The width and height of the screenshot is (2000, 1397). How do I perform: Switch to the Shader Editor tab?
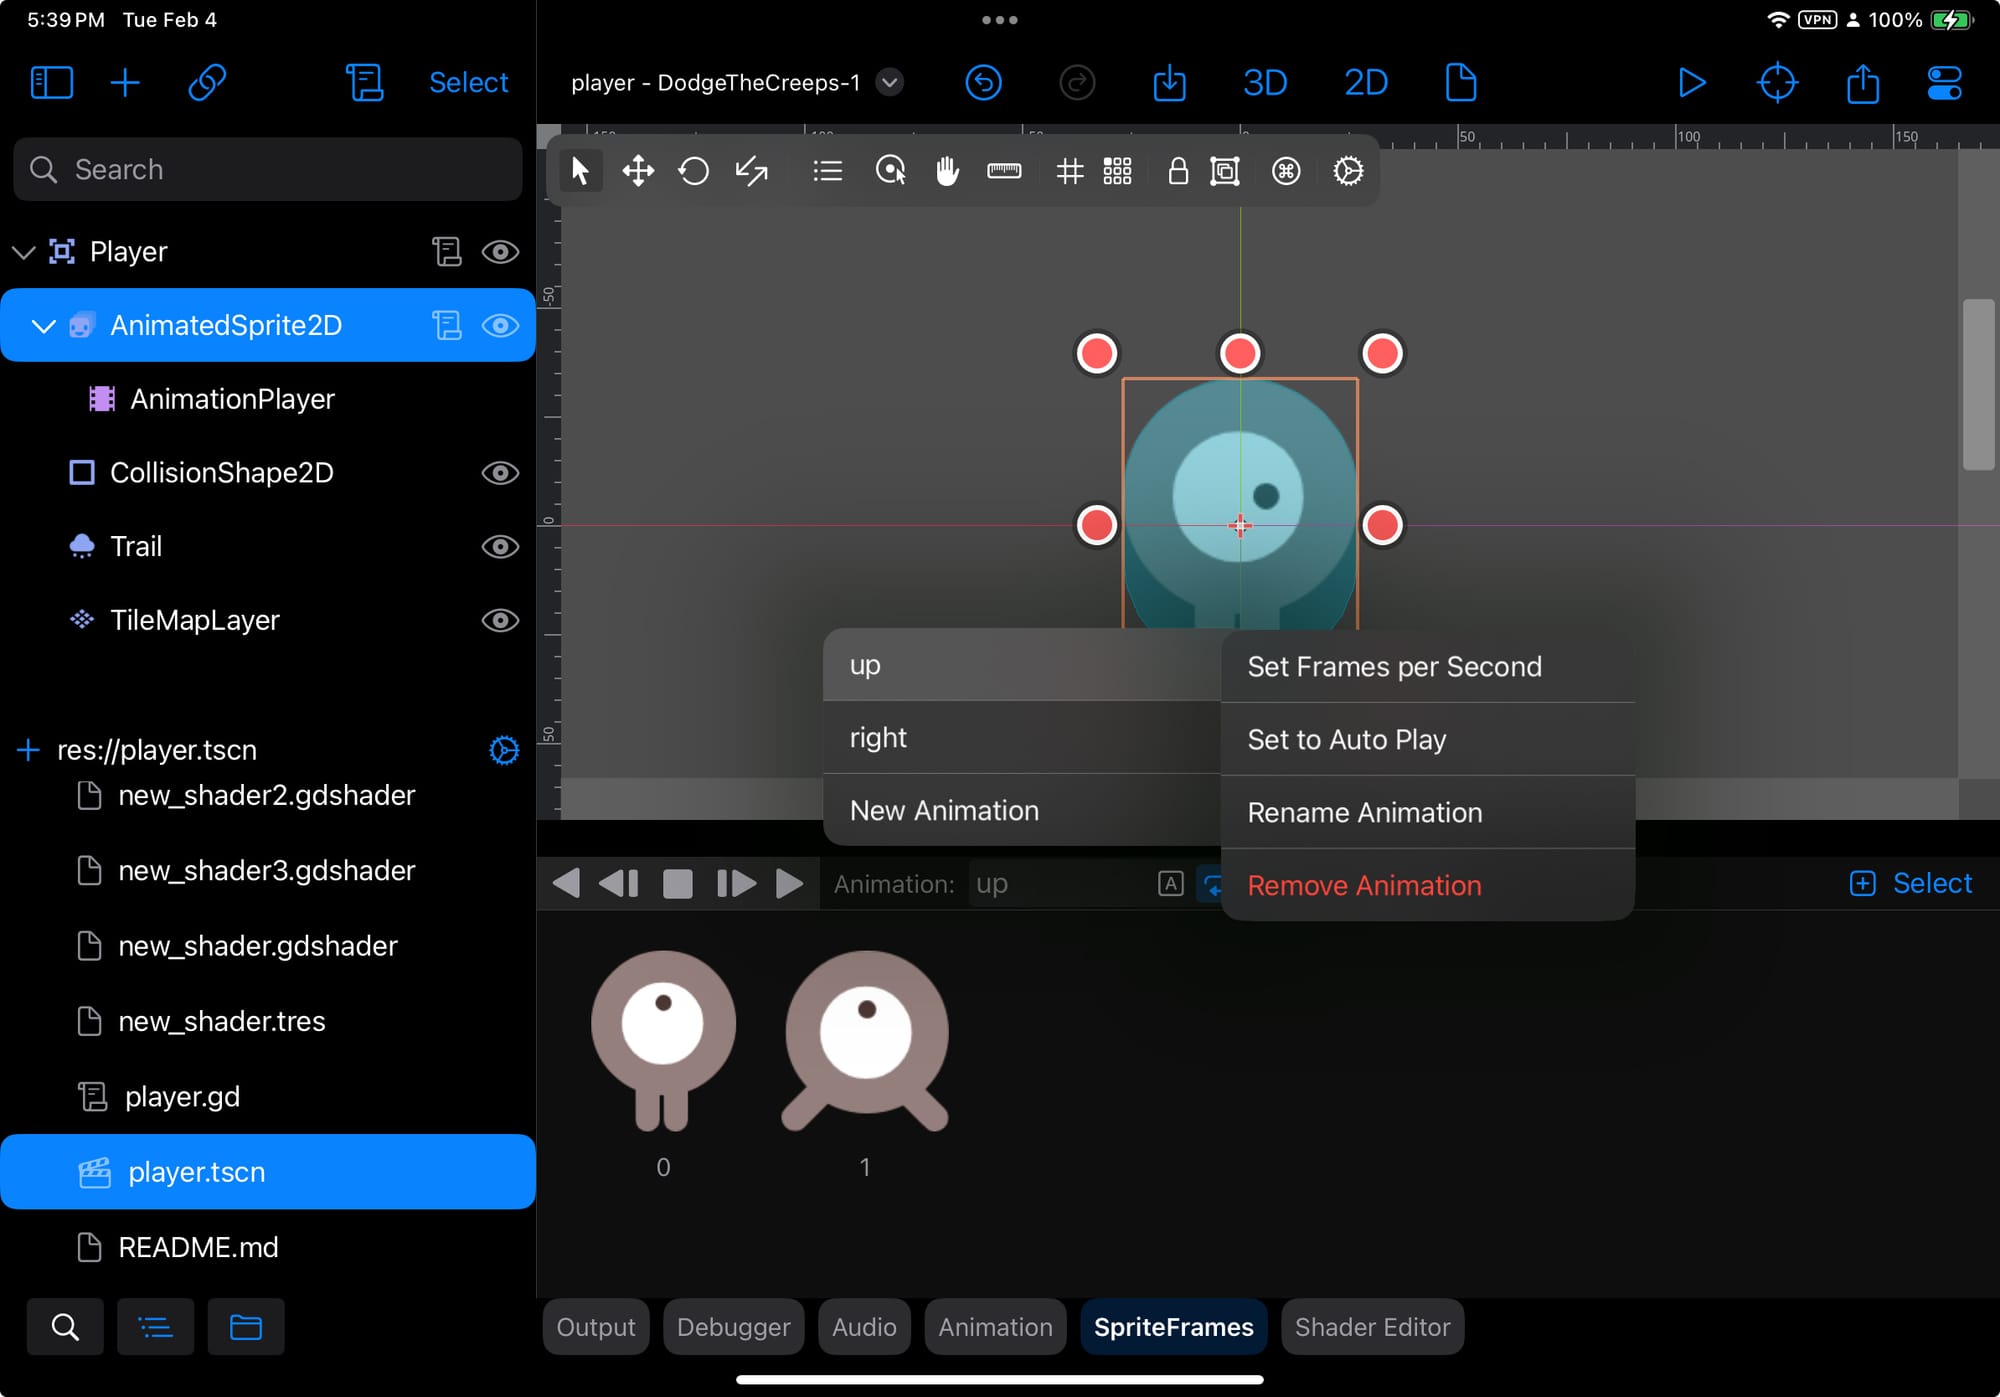[x=1372, y=1327]
